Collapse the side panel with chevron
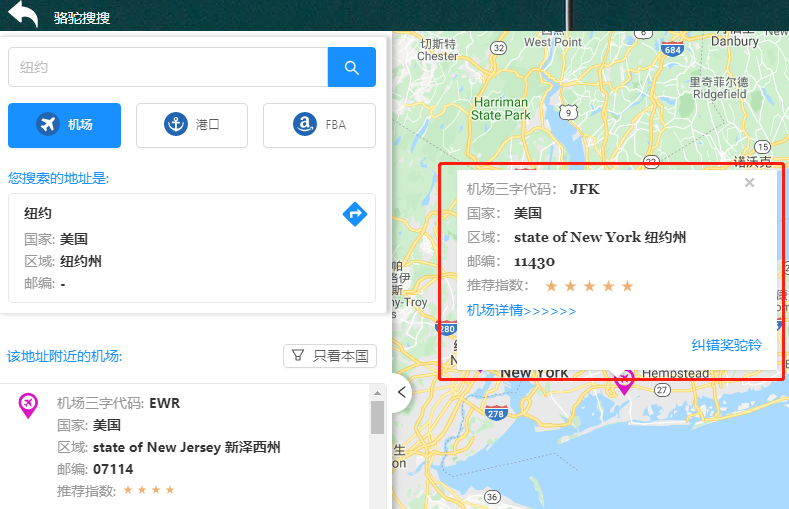Image resolution: width=789 pixels, height=509 pixels. (x=402, y=392)
